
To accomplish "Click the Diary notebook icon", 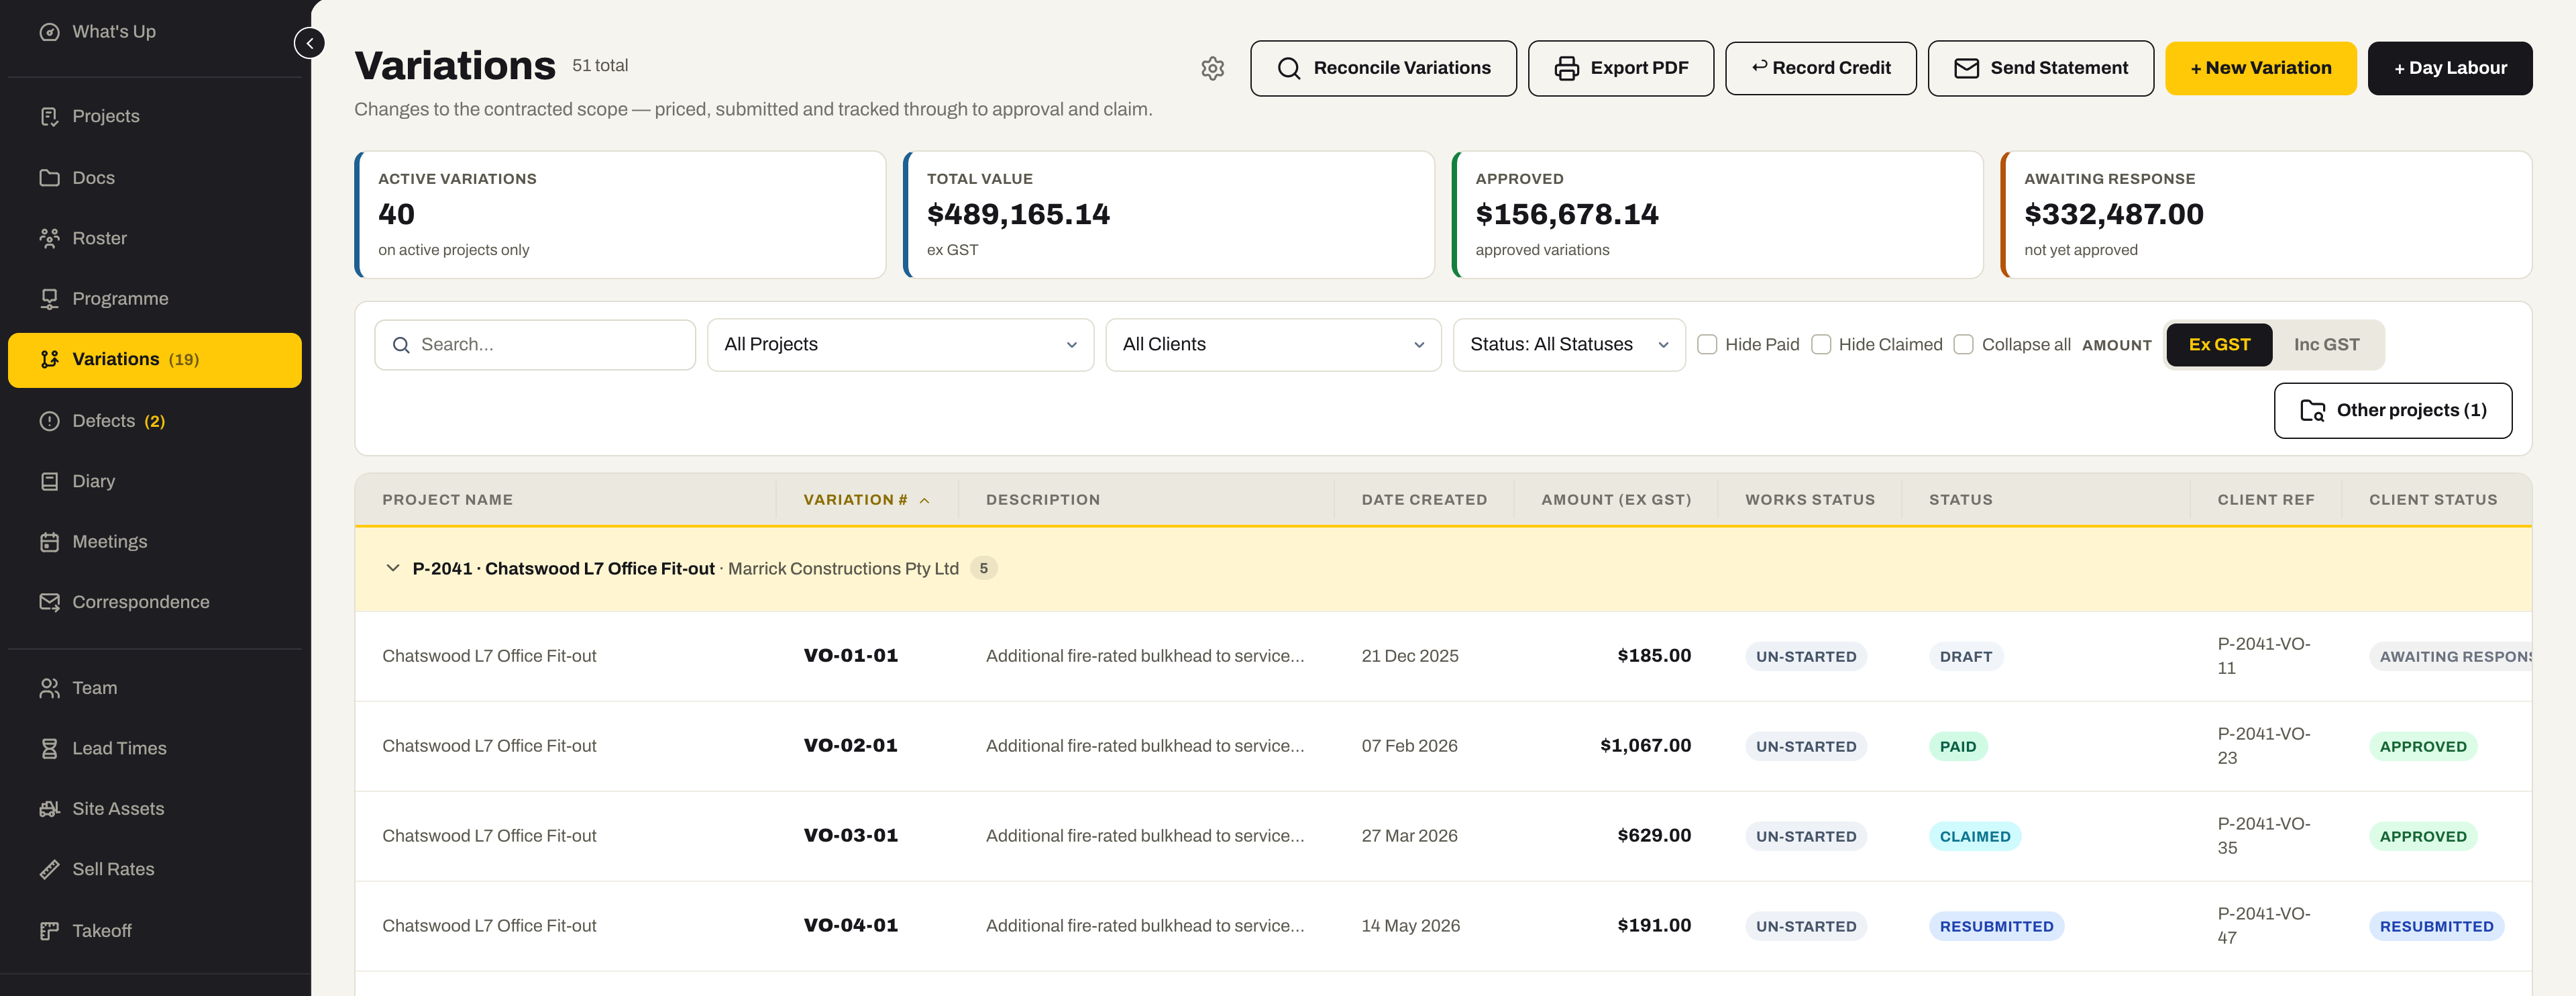I will click(49, 481).
